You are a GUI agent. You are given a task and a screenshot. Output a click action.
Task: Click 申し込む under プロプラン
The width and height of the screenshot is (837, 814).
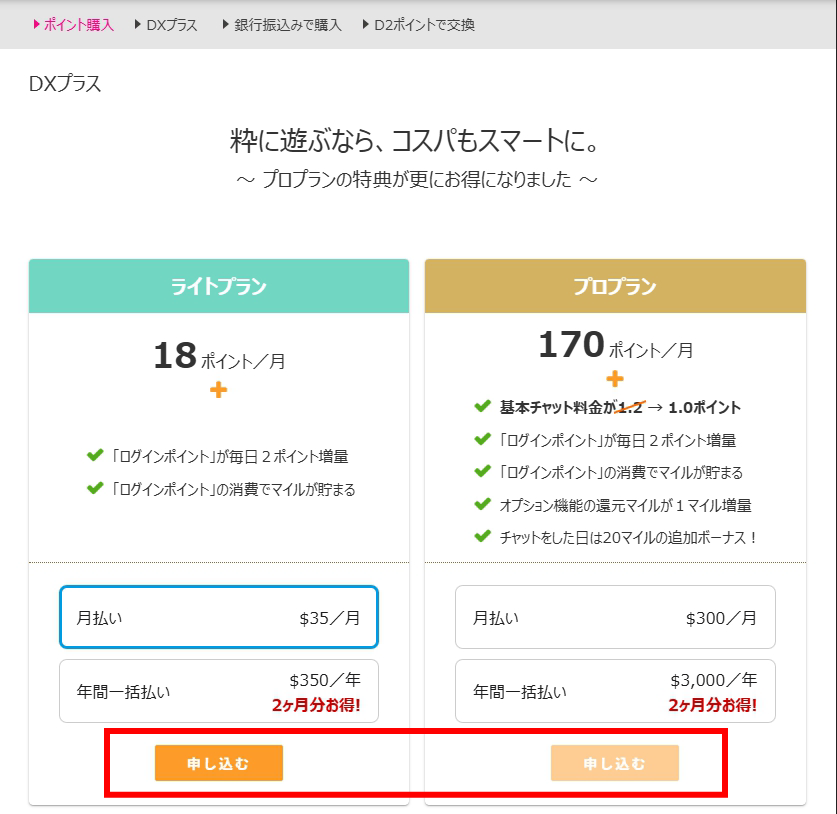[615, 763]
